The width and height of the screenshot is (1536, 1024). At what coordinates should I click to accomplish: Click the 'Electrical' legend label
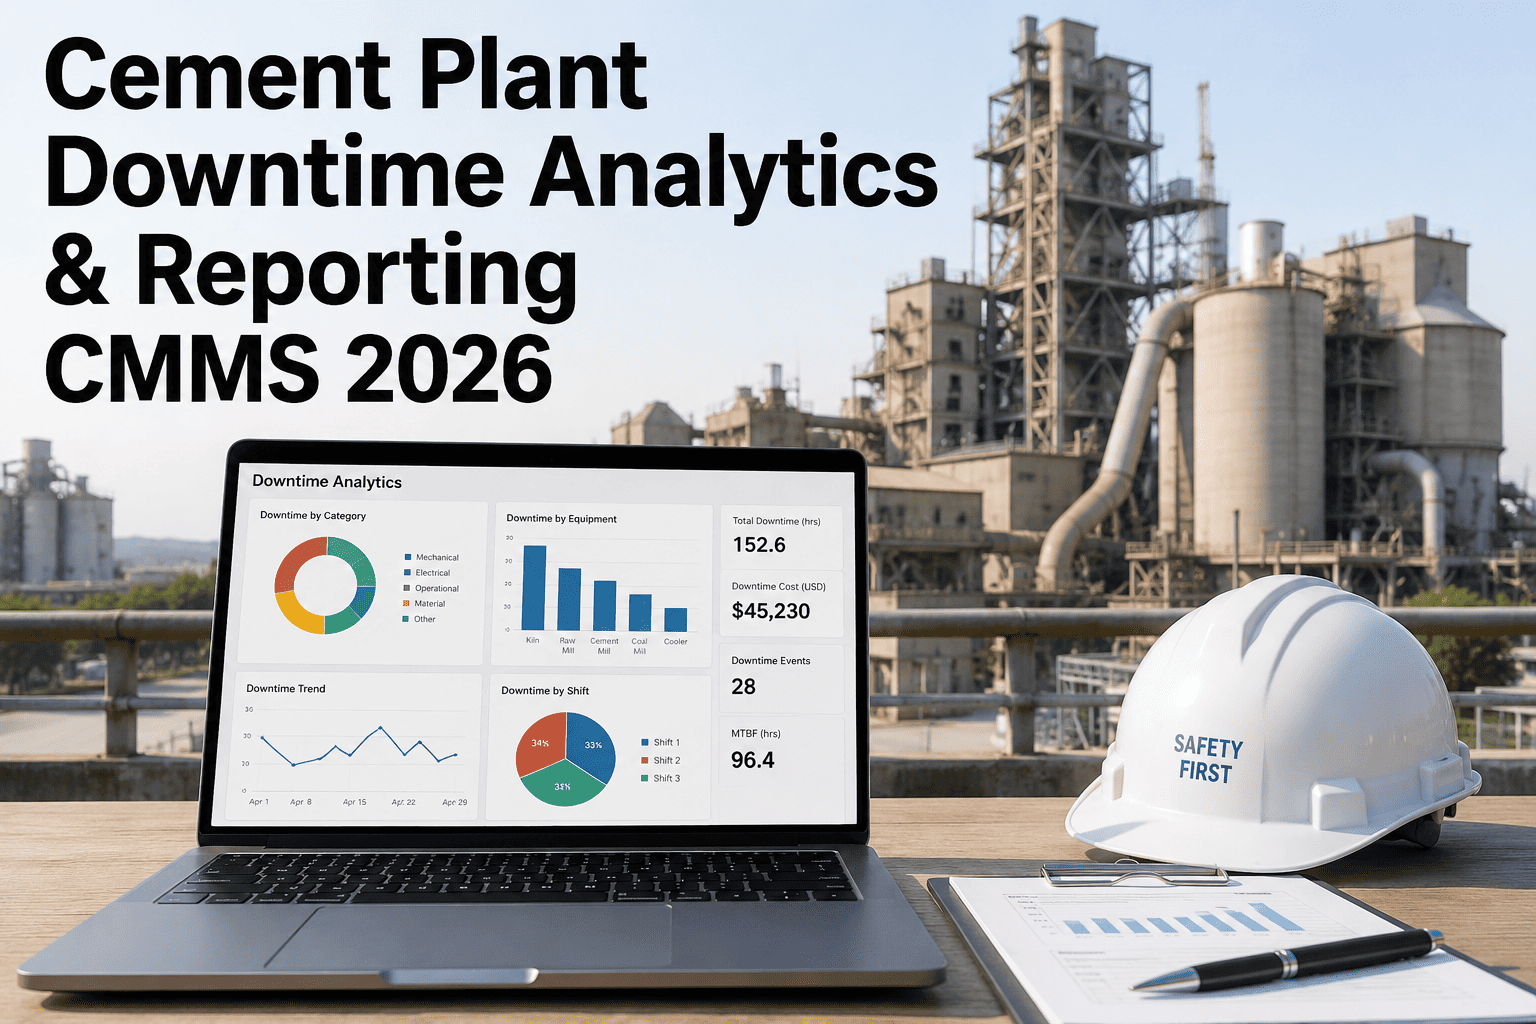click(x=433, y=573)
